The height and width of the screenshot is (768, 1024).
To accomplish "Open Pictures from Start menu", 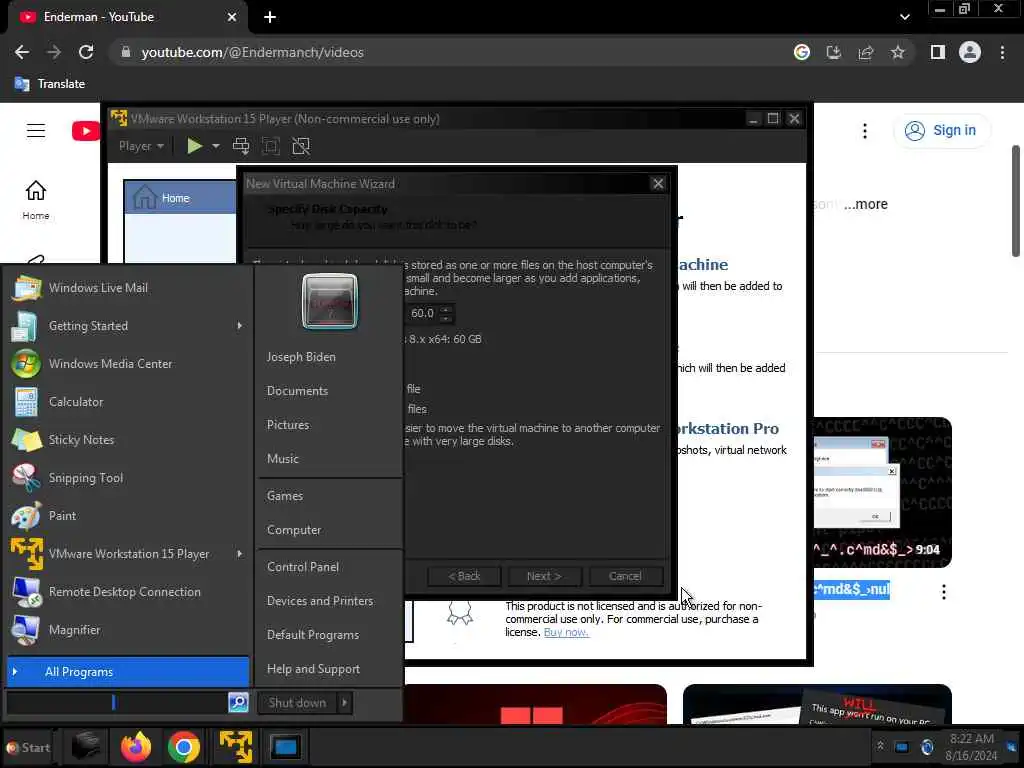I will (x=288, y=425).
